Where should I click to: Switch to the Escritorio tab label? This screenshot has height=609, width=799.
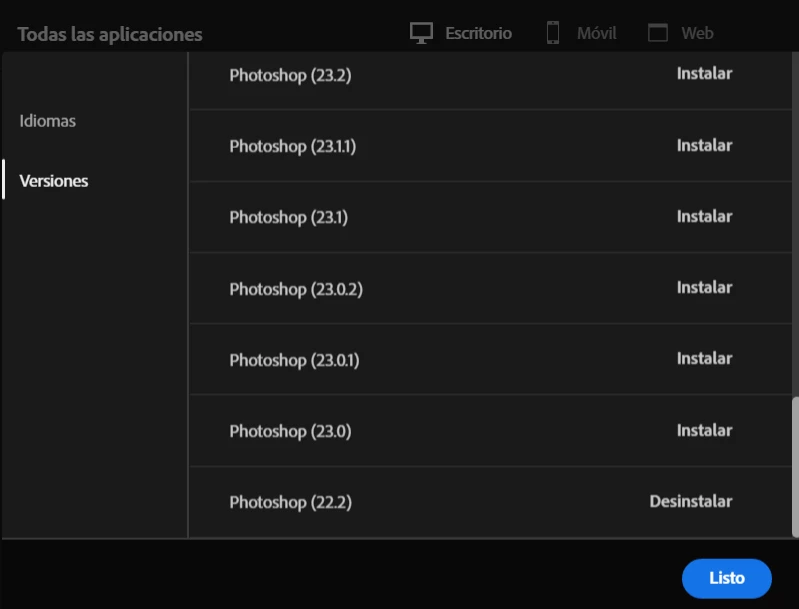[478, 33]
